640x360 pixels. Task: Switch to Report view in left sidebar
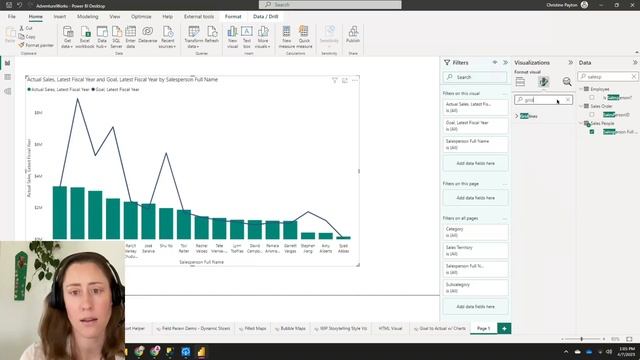(7, 63)
